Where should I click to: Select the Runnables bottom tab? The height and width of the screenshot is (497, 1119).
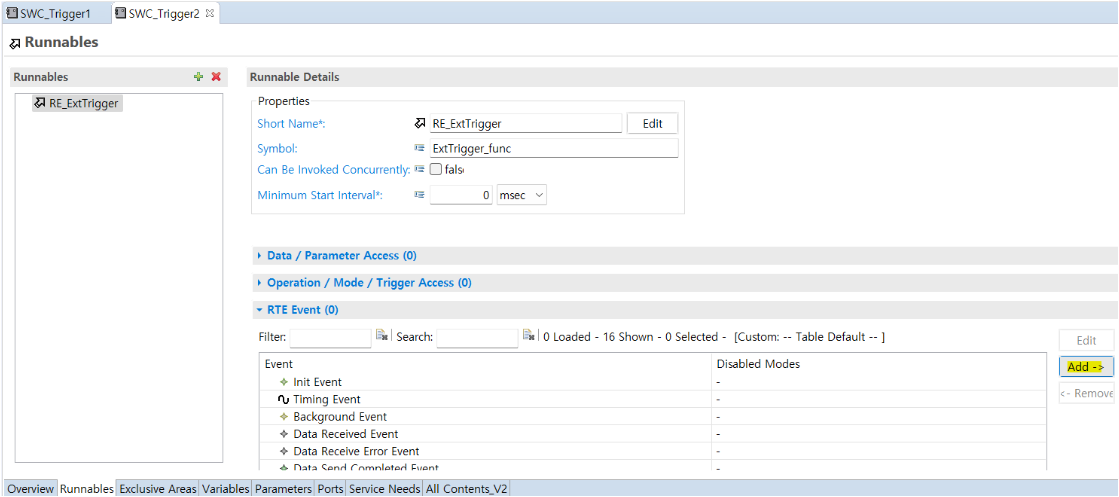pyautogui.click(x=86, y=489)
